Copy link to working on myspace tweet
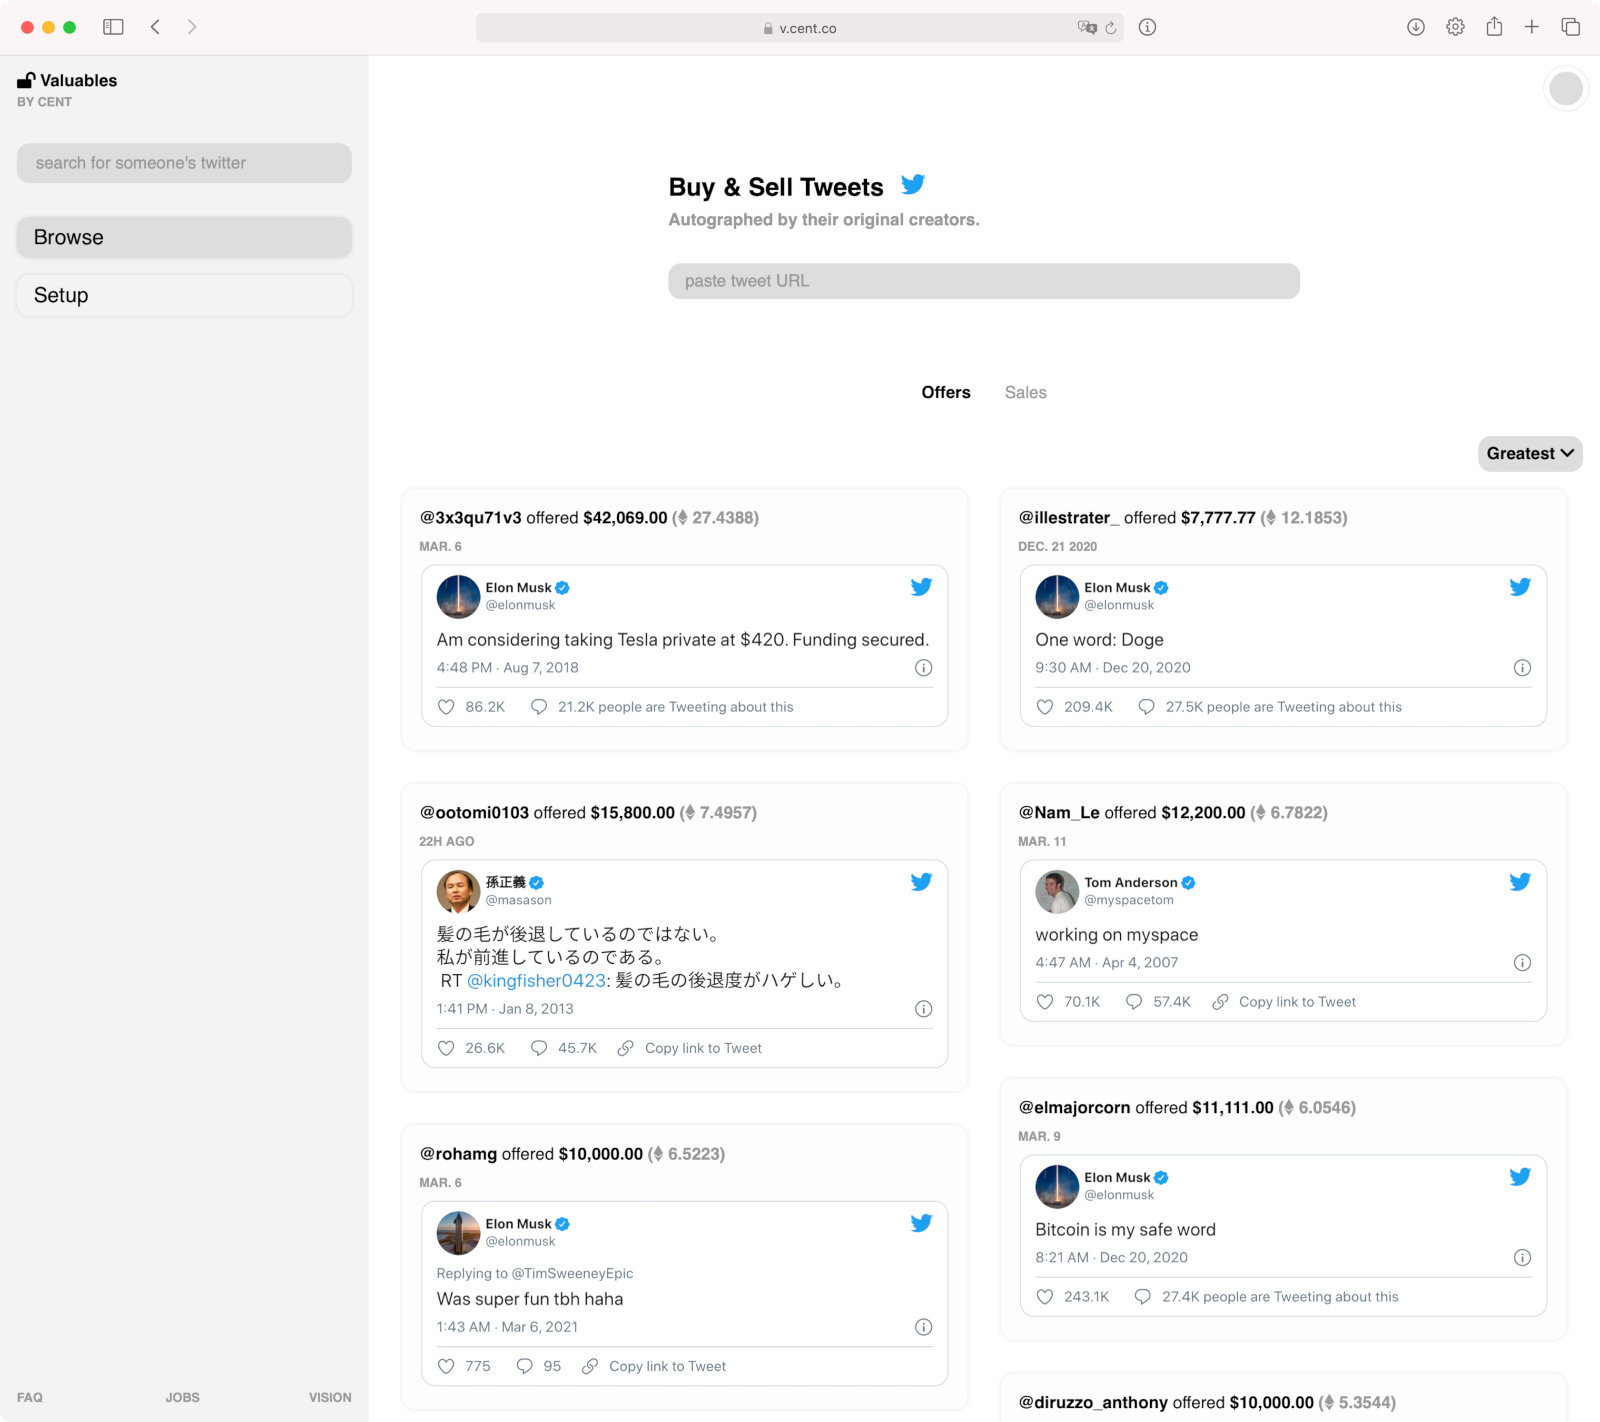 (1284, 1002)
